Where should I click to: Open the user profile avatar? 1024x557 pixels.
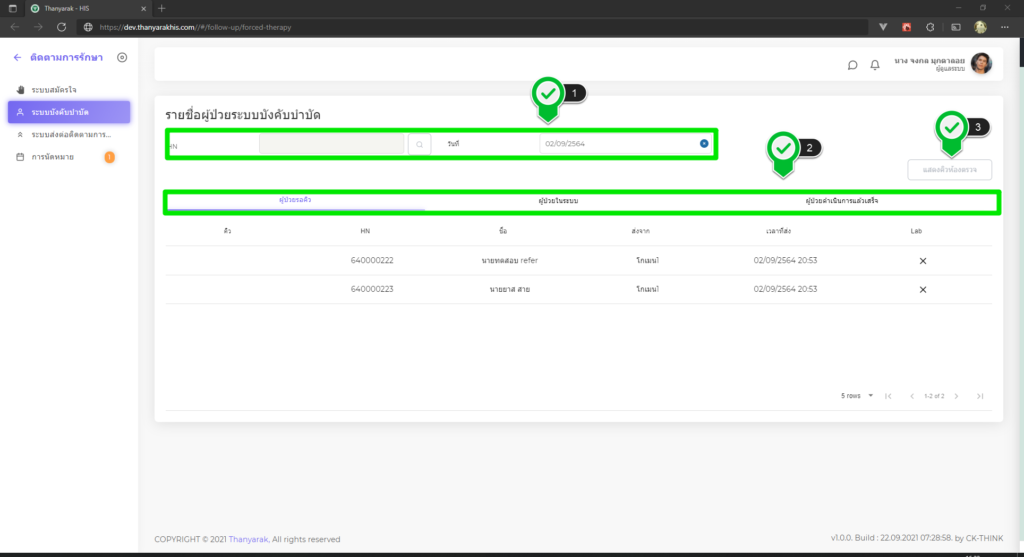(x=981, y=64)
